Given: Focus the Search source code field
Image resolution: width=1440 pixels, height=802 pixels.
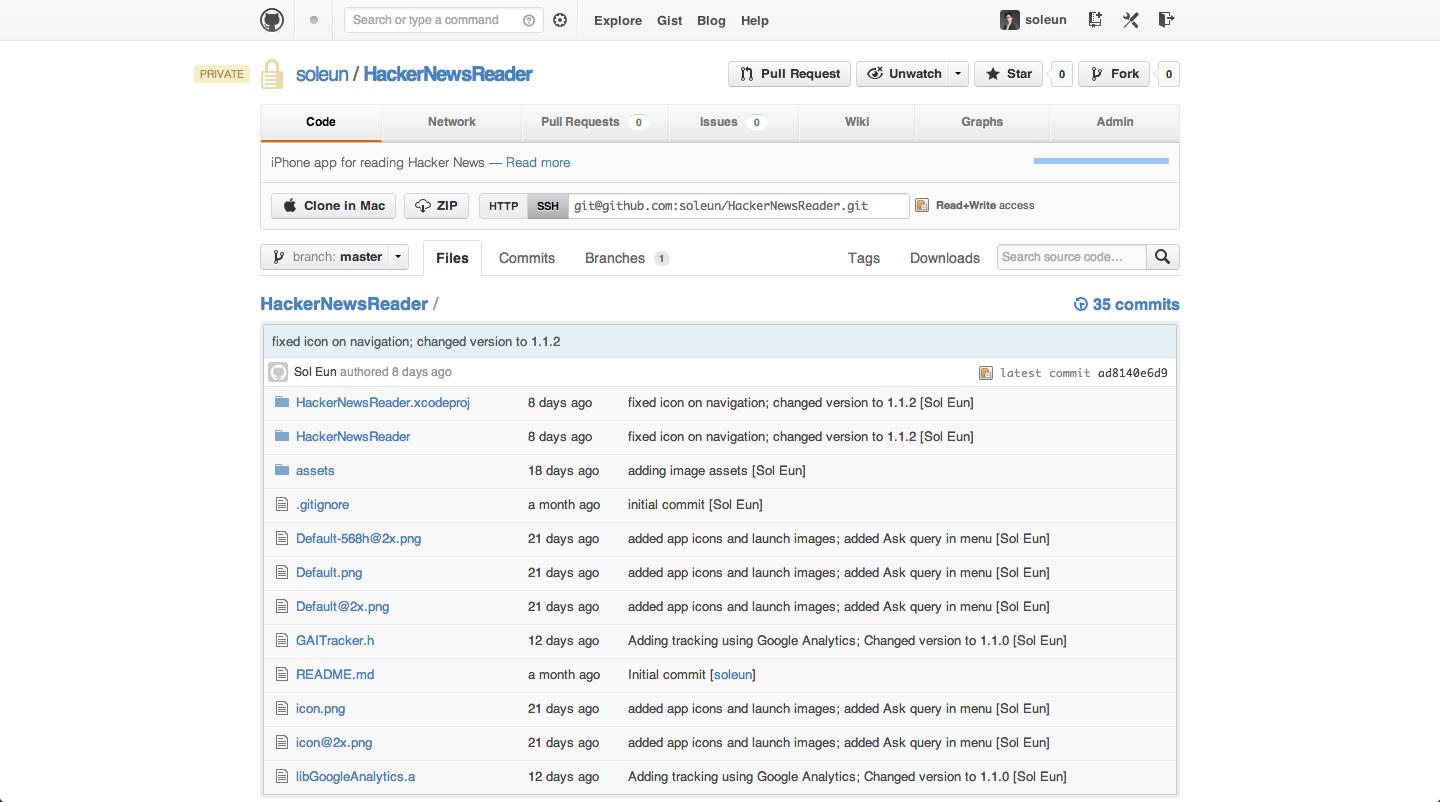Looking at the screenshot, I should [1071, 257].
